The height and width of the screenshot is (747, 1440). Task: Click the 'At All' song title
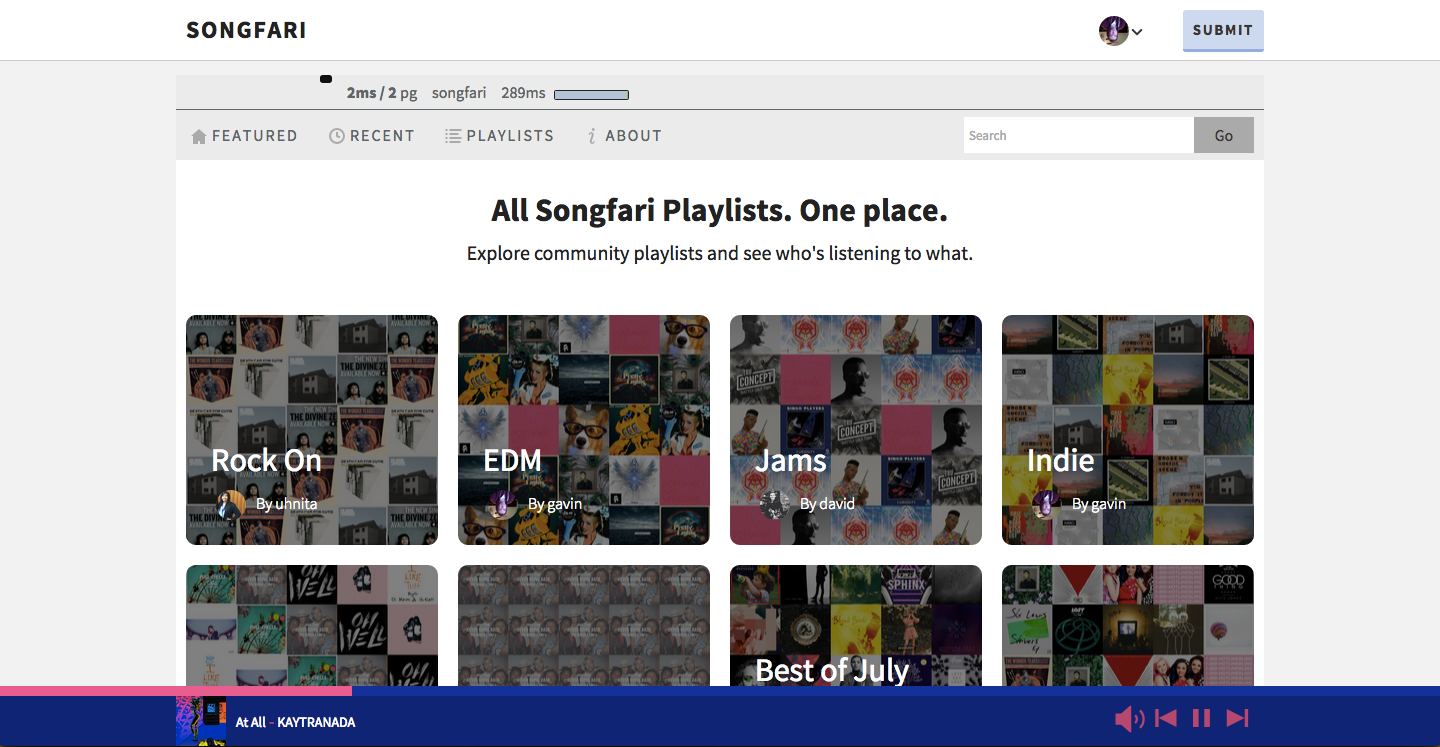251,722
